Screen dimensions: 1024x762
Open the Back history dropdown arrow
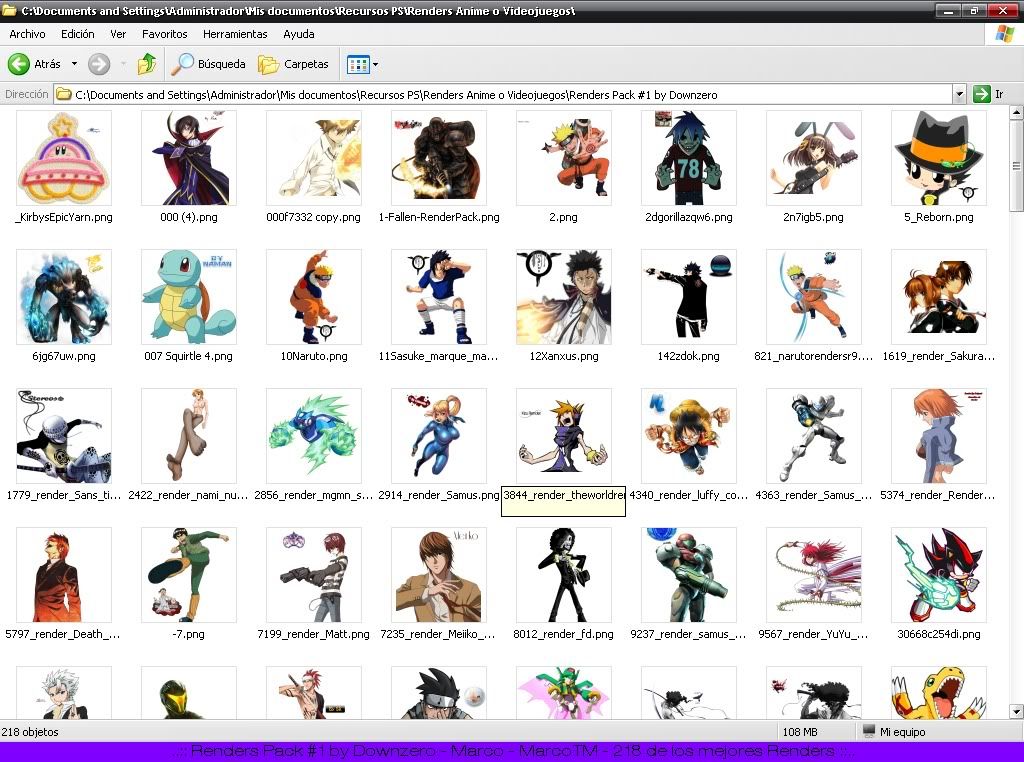[x=74, y=64]
